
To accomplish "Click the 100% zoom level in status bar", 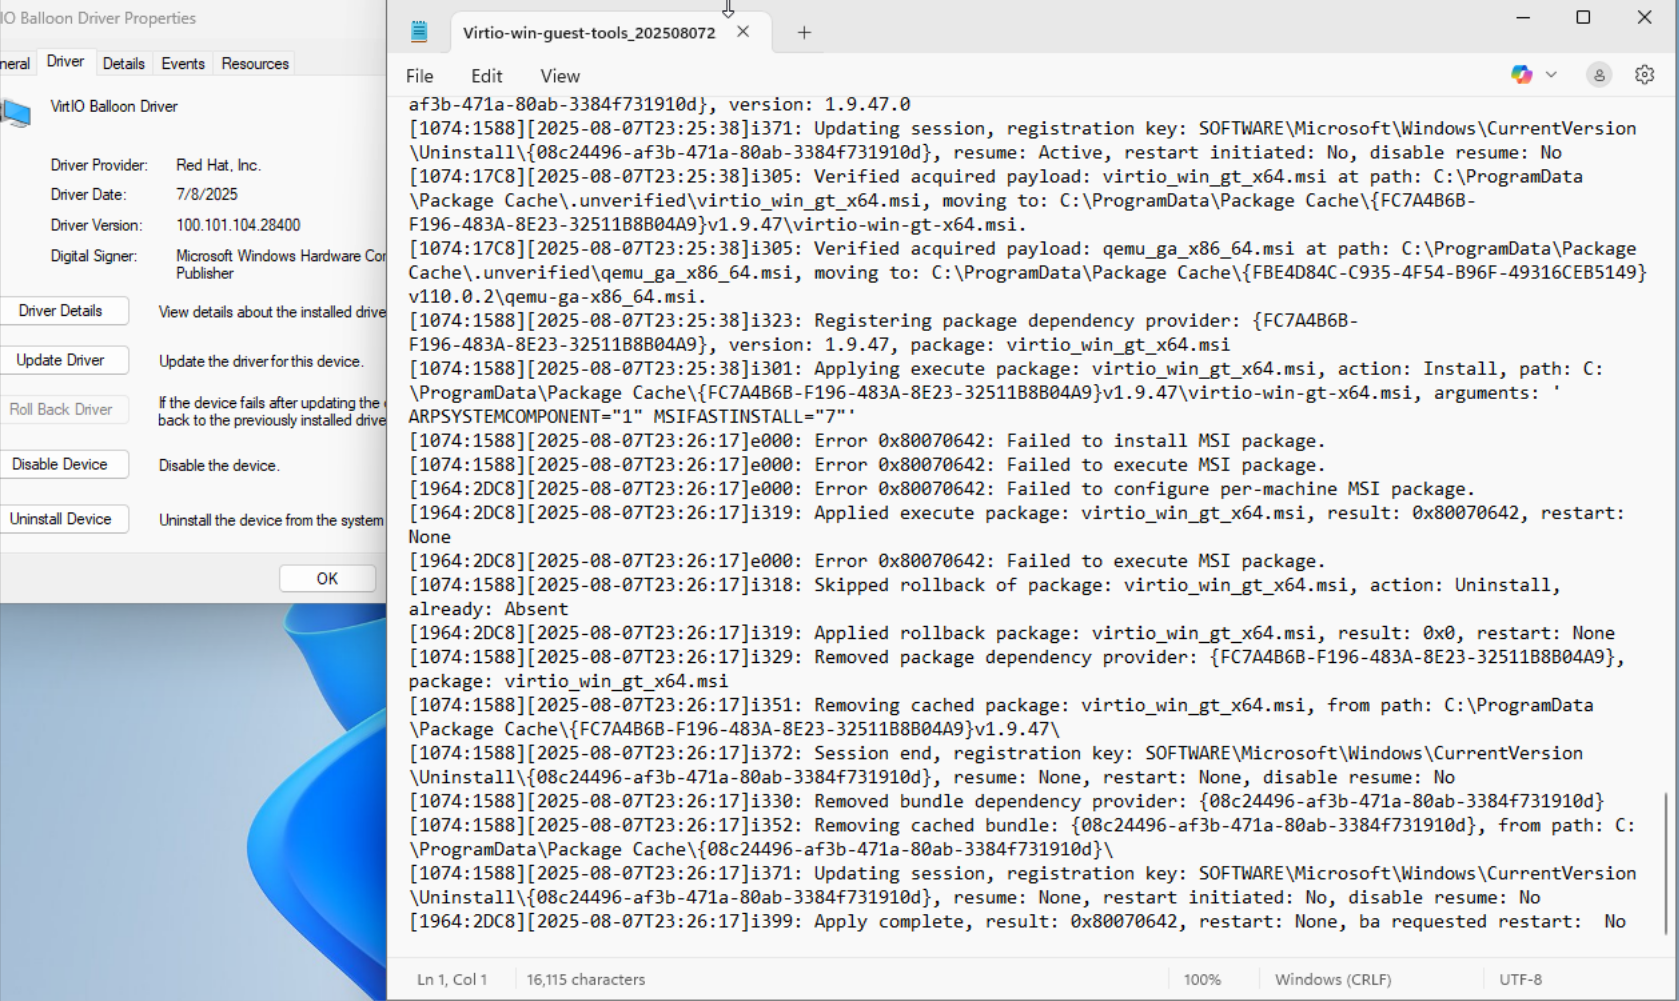I will tap(1202, 980).
